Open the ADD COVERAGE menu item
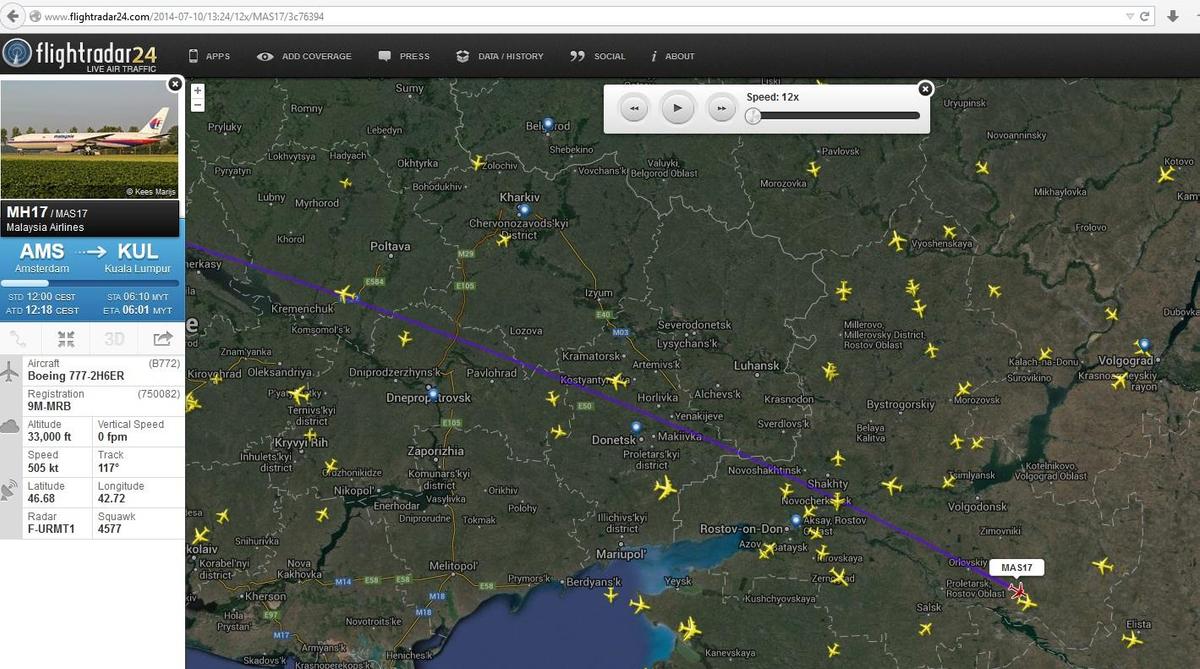The image size is (1200, 669). pyautogui.click(x=305, y=56)
